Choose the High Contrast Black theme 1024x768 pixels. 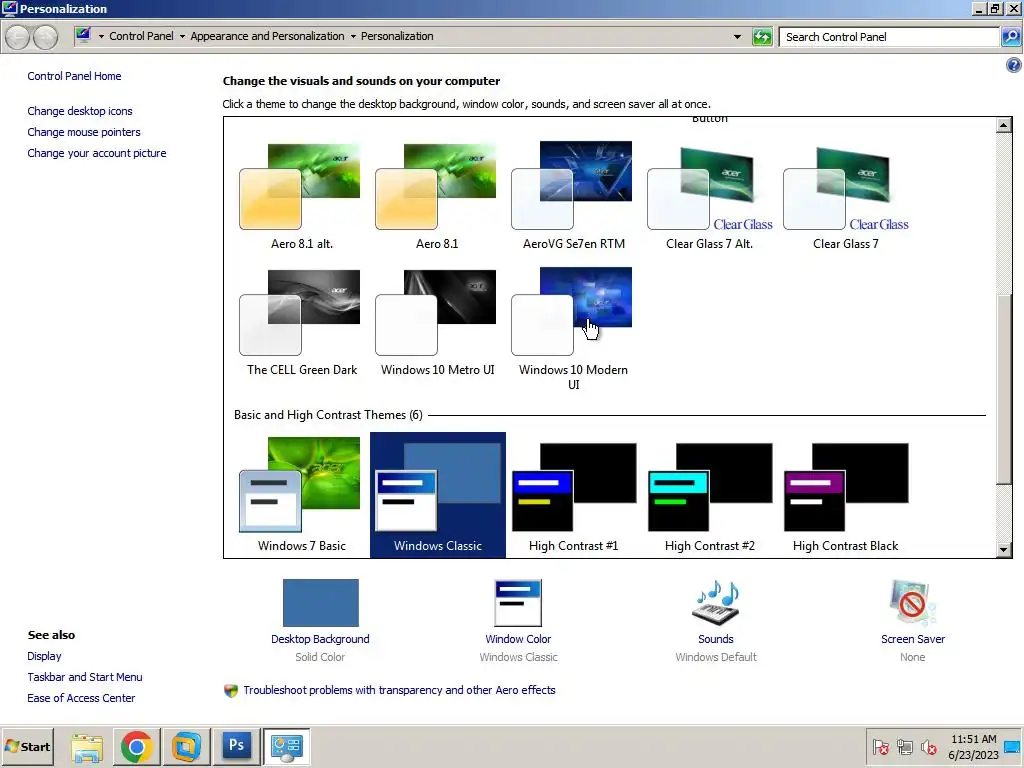pyautogui.click(x=845, y=495)
